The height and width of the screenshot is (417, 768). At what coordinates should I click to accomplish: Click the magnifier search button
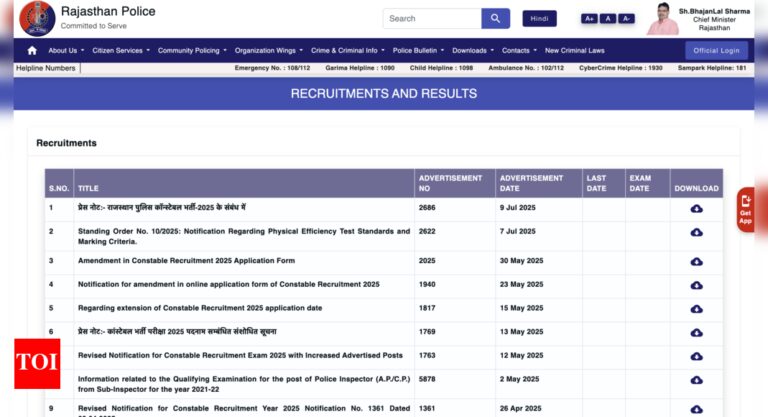pos(495,19)
